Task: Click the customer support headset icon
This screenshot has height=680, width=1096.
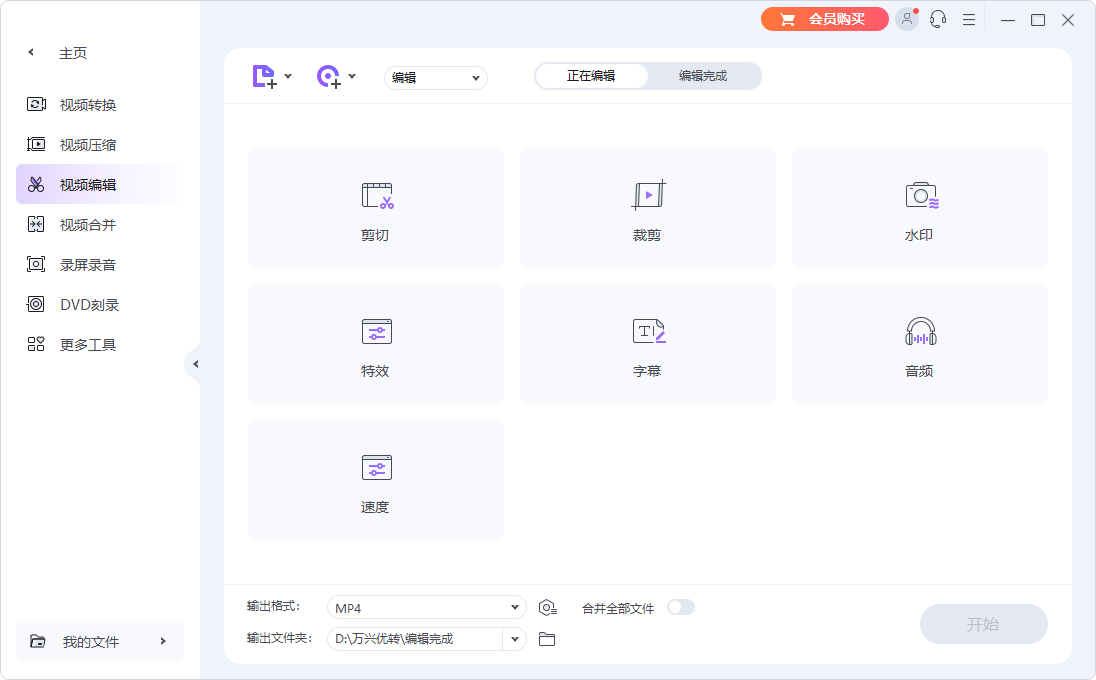Action: point(937,19)
